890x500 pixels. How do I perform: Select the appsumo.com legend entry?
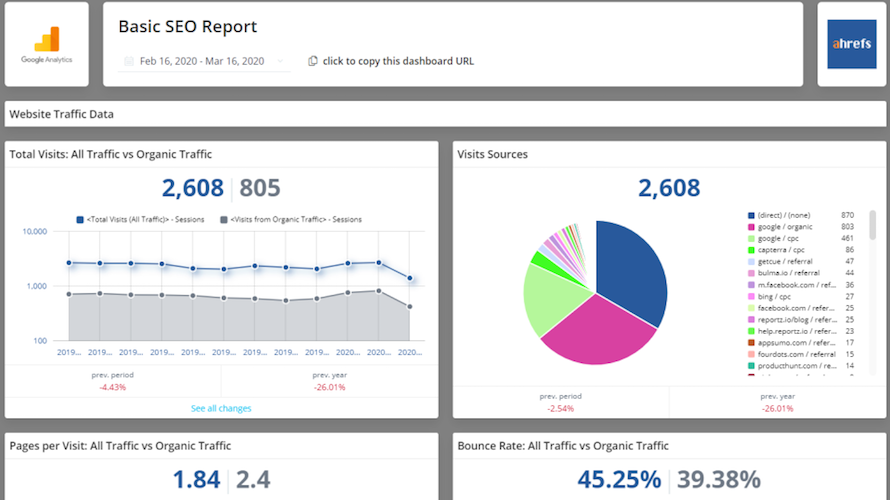[800, 343]
